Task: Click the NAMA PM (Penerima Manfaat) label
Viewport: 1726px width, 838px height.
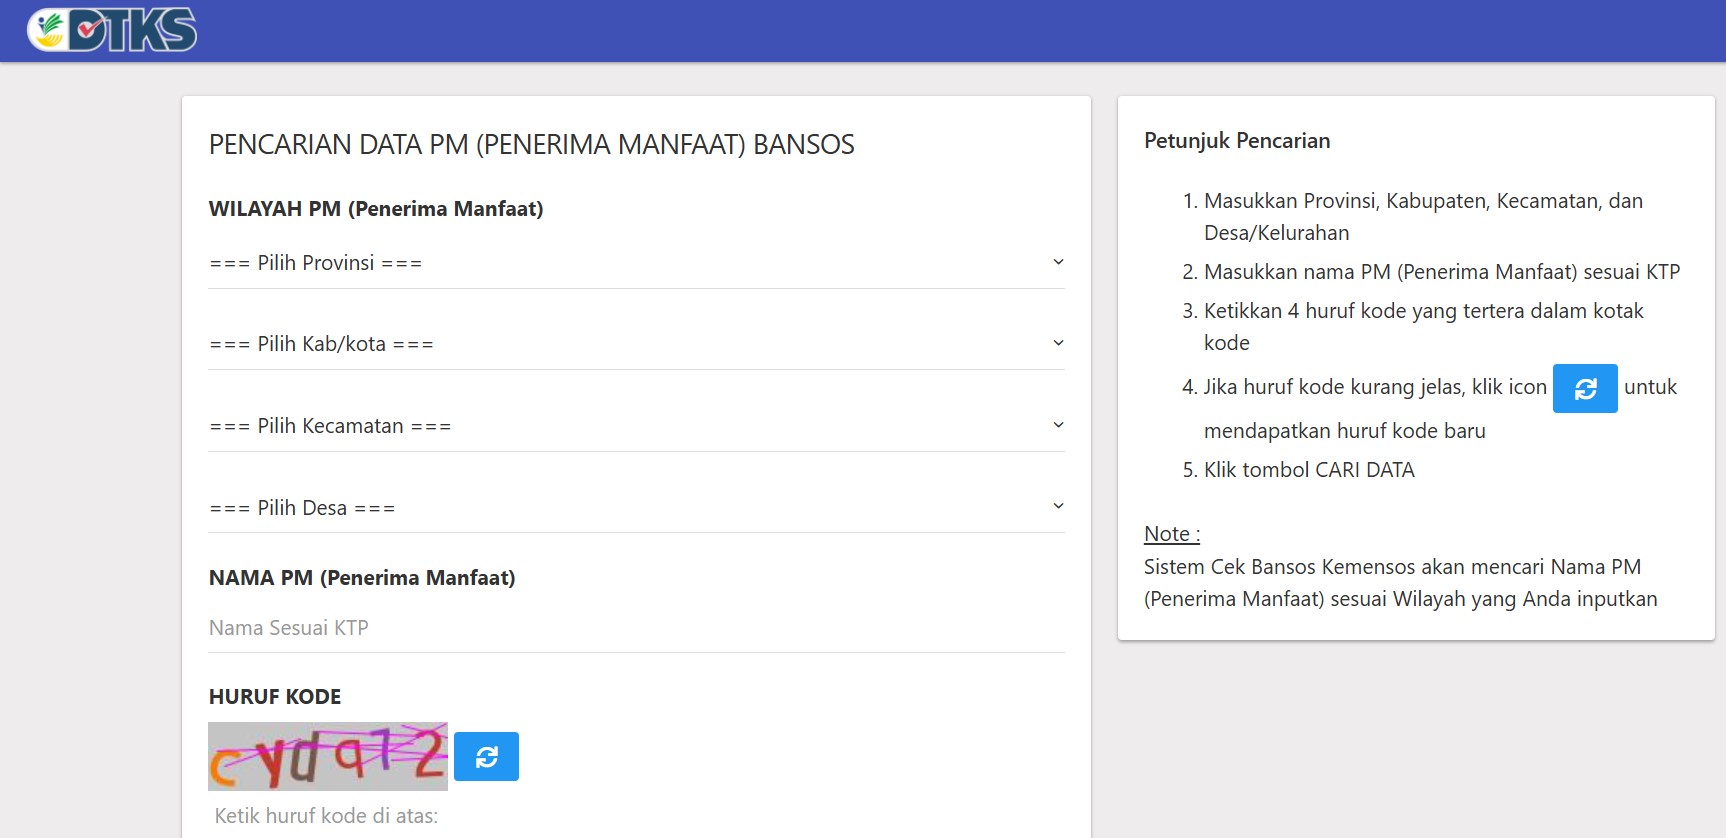Action: [x=362, y=578]
